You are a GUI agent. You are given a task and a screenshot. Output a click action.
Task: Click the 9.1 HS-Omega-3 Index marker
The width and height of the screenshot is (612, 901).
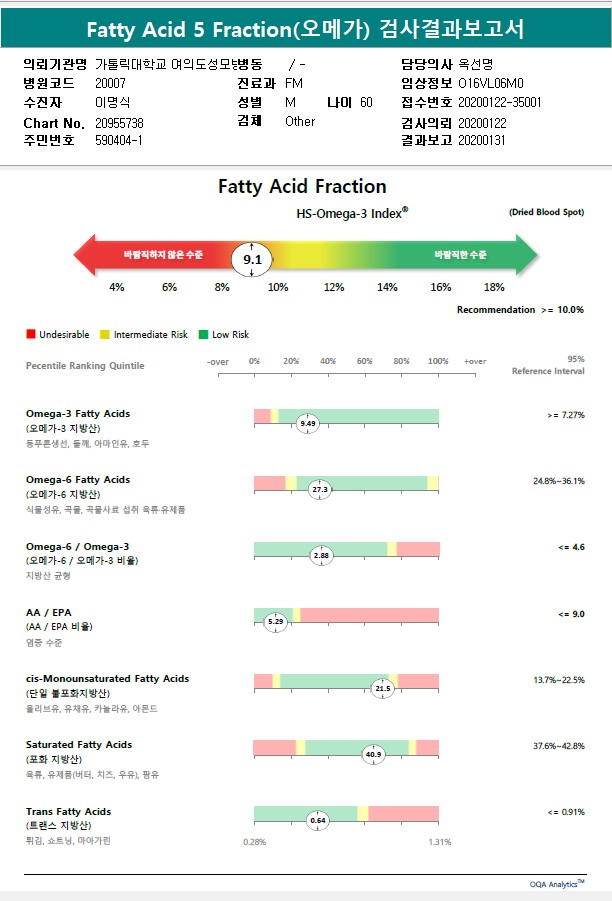[x=253, y=259]
